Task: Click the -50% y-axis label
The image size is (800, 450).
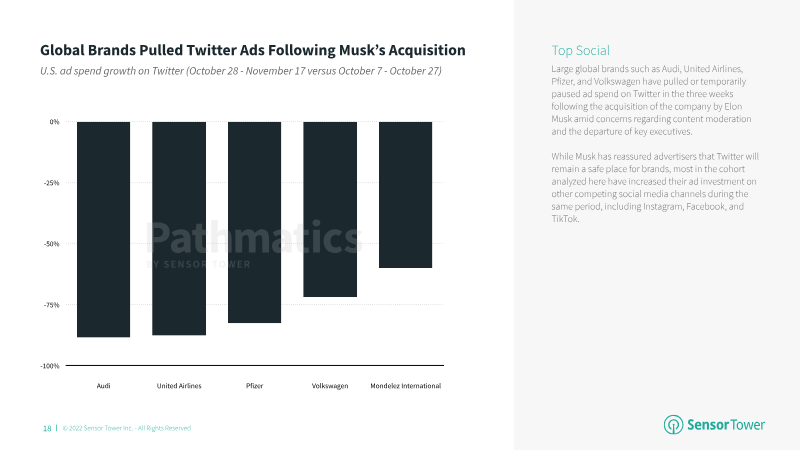Action: (52, 244)
